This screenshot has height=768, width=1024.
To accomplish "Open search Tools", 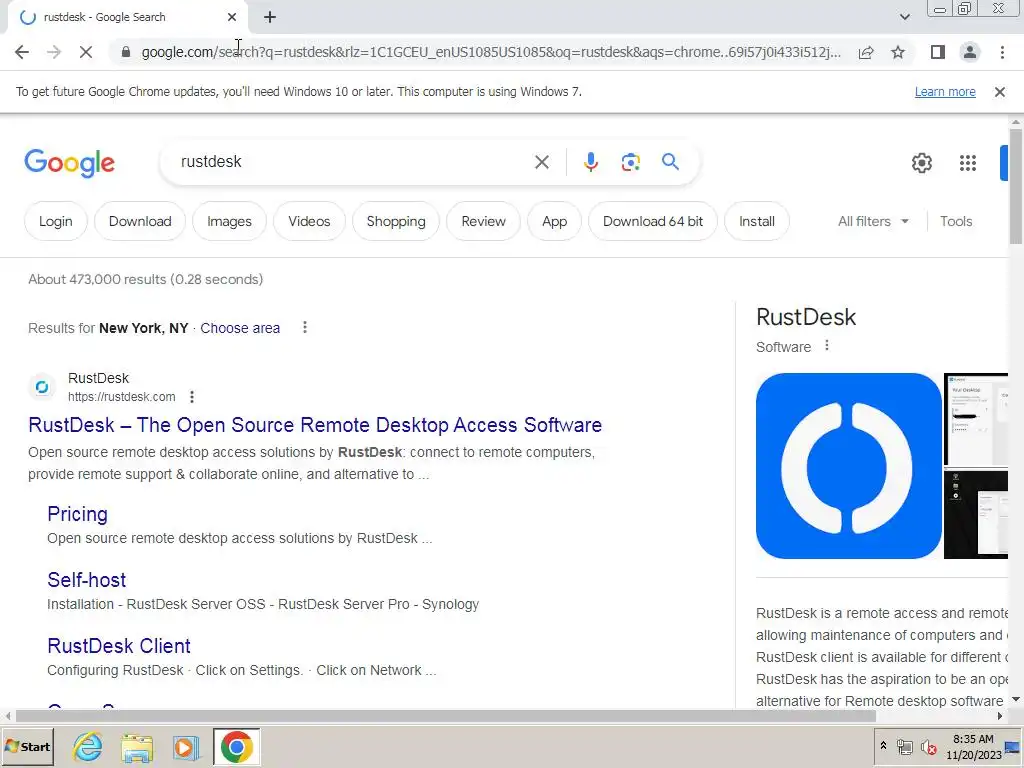I will [x=956, y=221].
